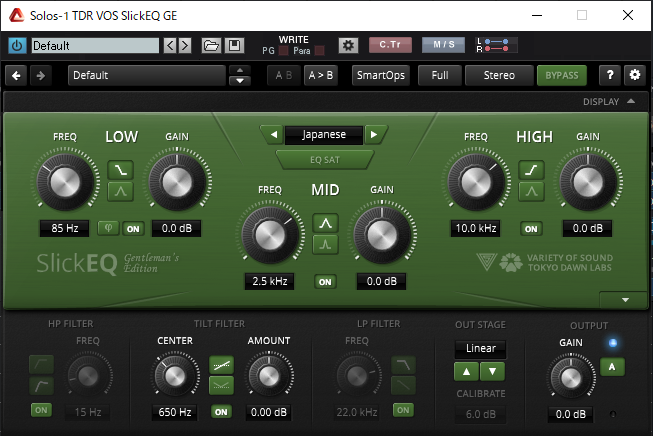Toggle the M/S button

444,45
